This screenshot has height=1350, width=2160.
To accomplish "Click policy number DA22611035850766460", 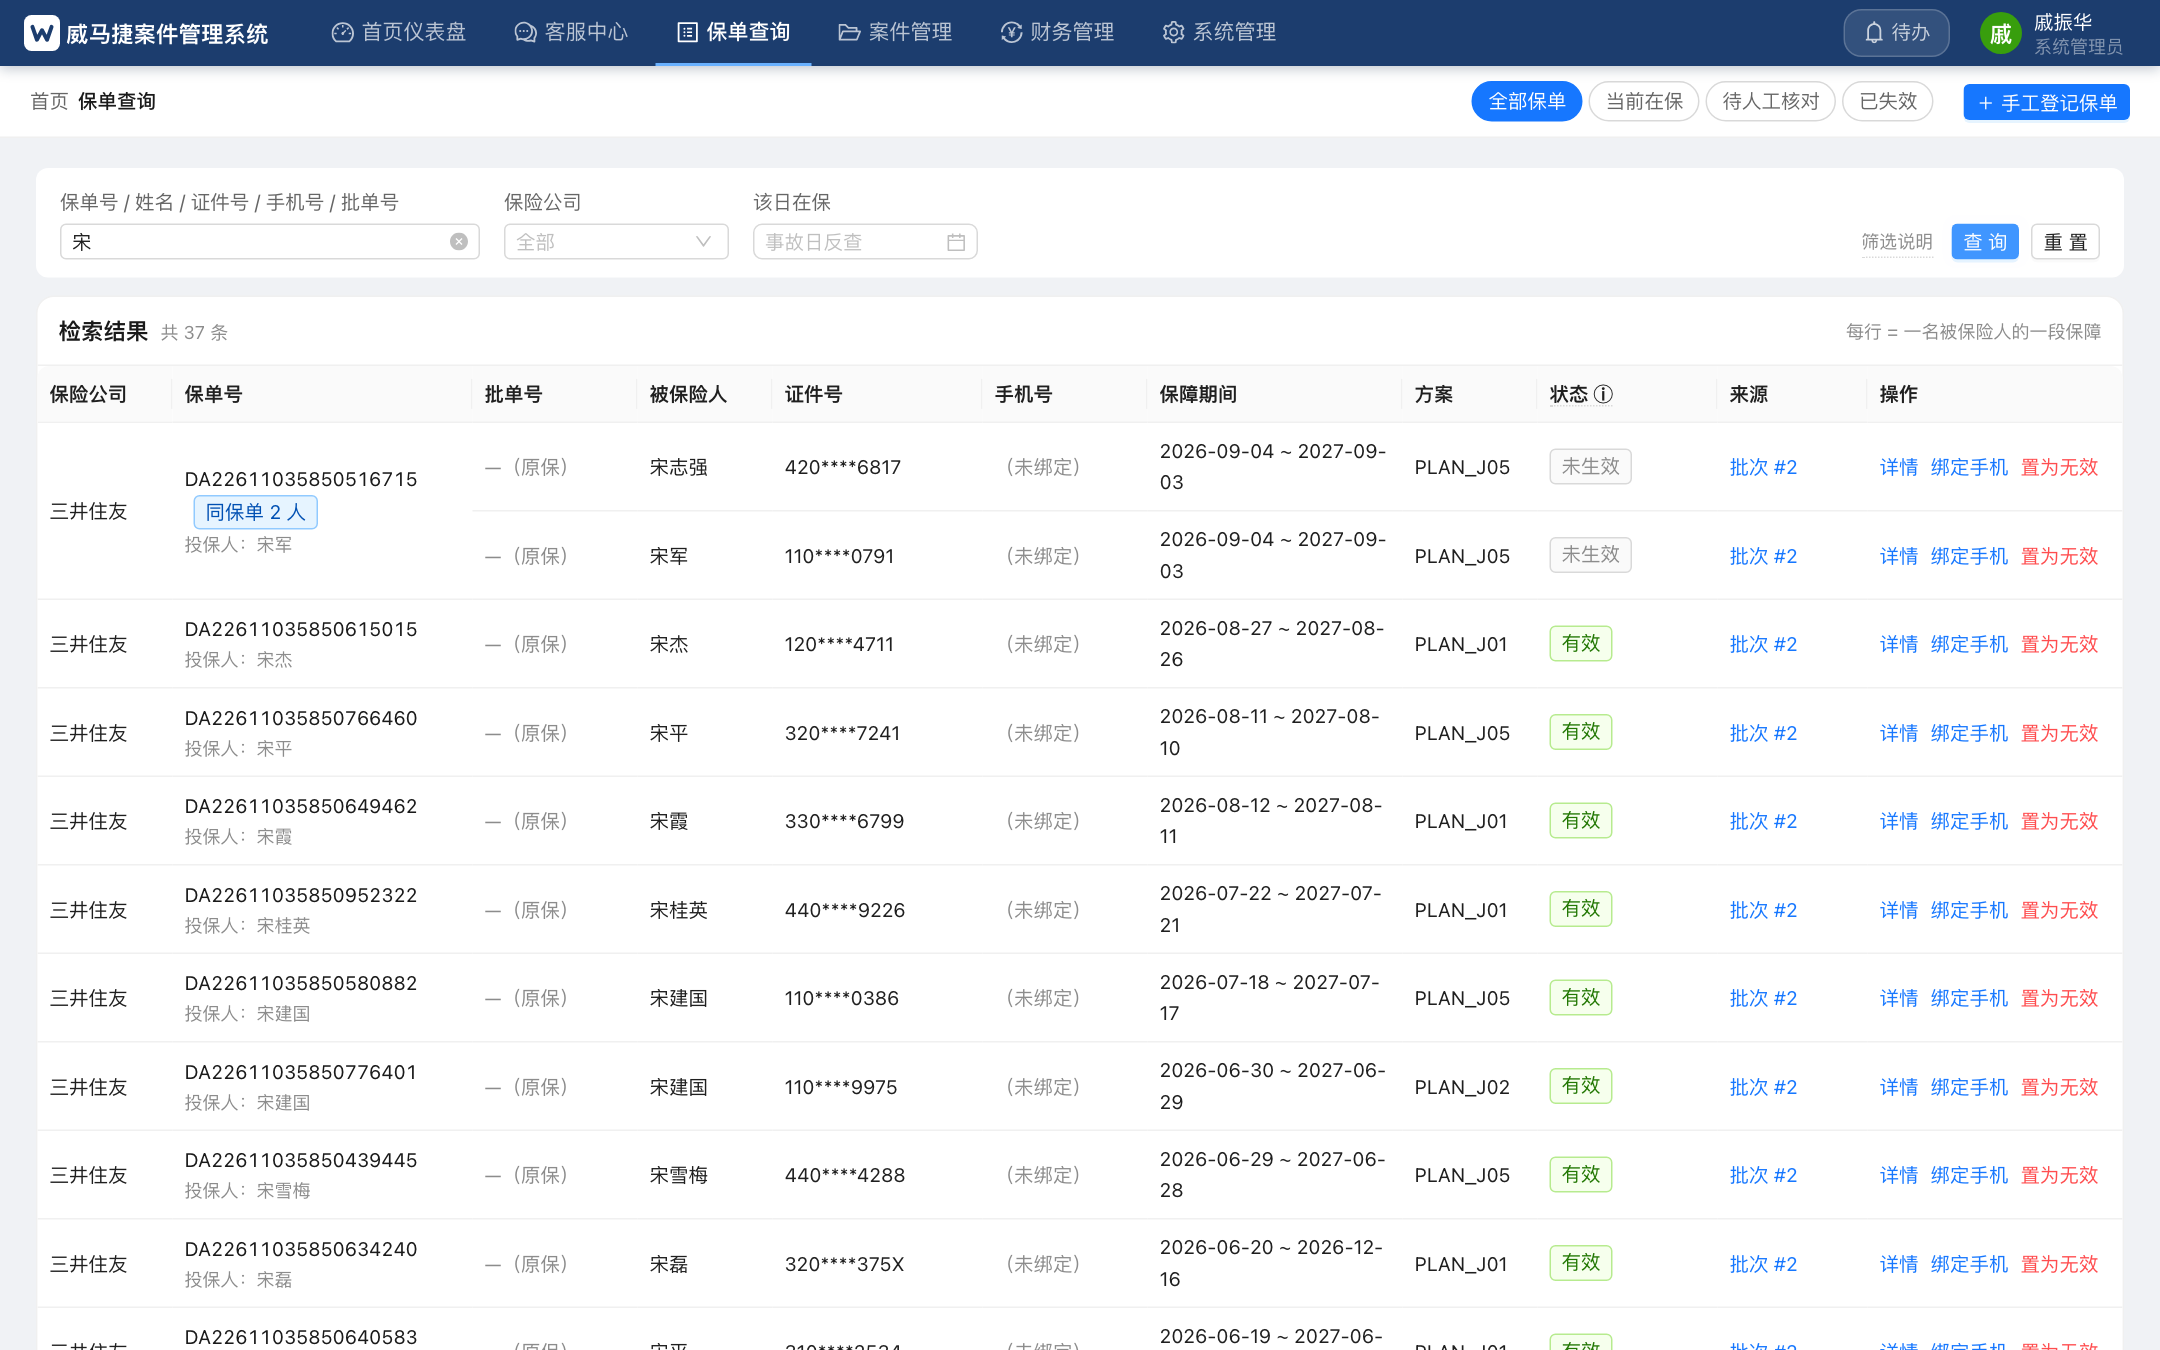I will [x=301, y=718].
